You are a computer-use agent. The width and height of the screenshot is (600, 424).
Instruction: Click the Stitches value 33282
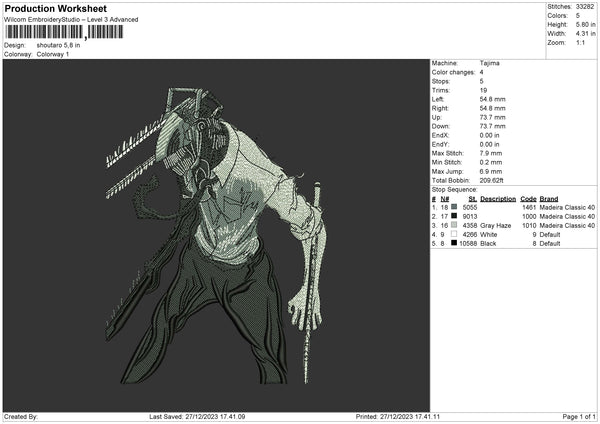pos(585,7)
